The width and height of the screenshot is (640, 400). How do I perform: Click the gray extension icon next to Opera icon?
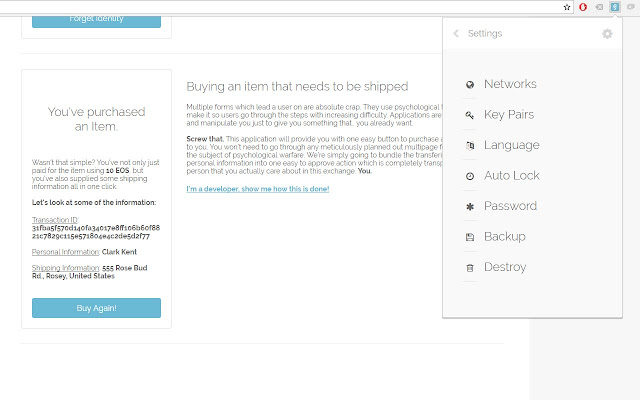pos(599,7)
